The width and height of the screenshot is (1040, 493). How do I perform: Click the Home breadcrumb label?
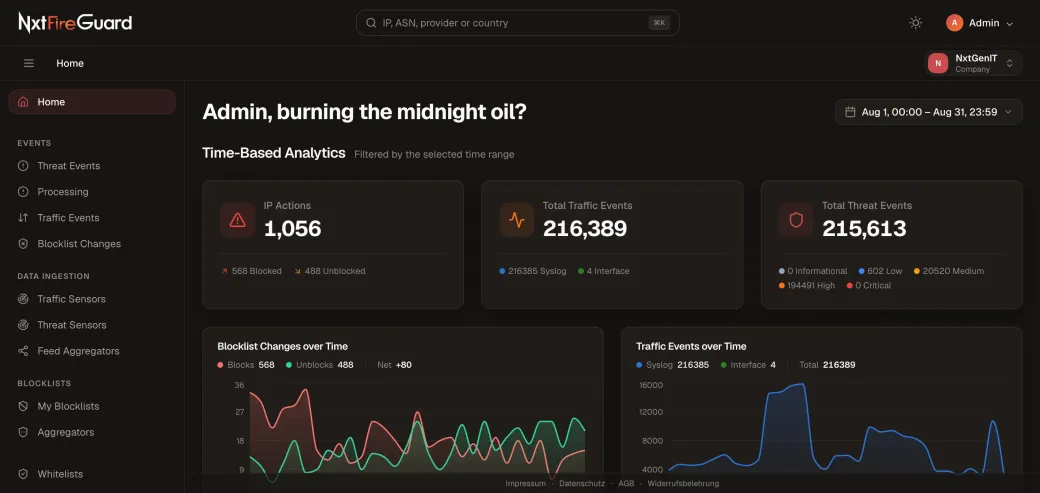(x=70, y=63)
